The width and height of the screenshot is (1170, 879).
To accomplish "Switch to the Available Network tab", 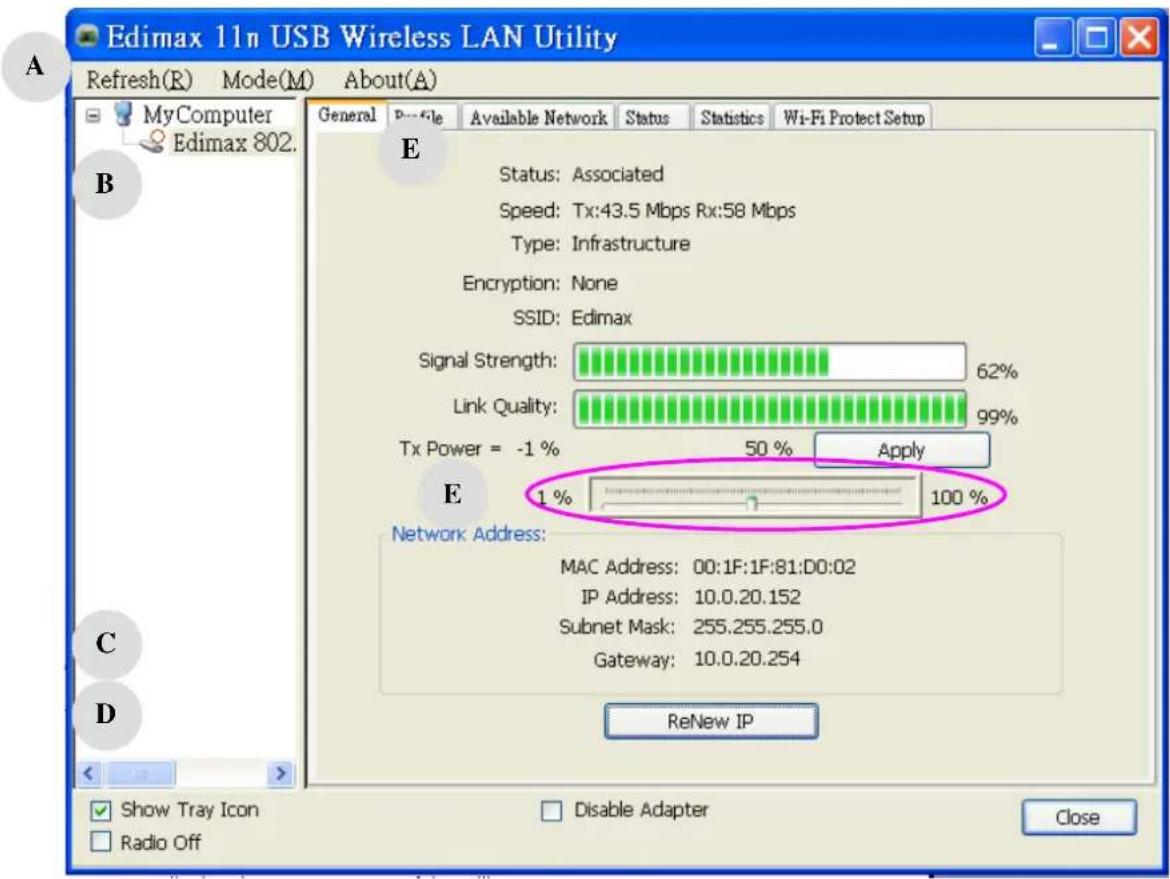I will 538,118.
